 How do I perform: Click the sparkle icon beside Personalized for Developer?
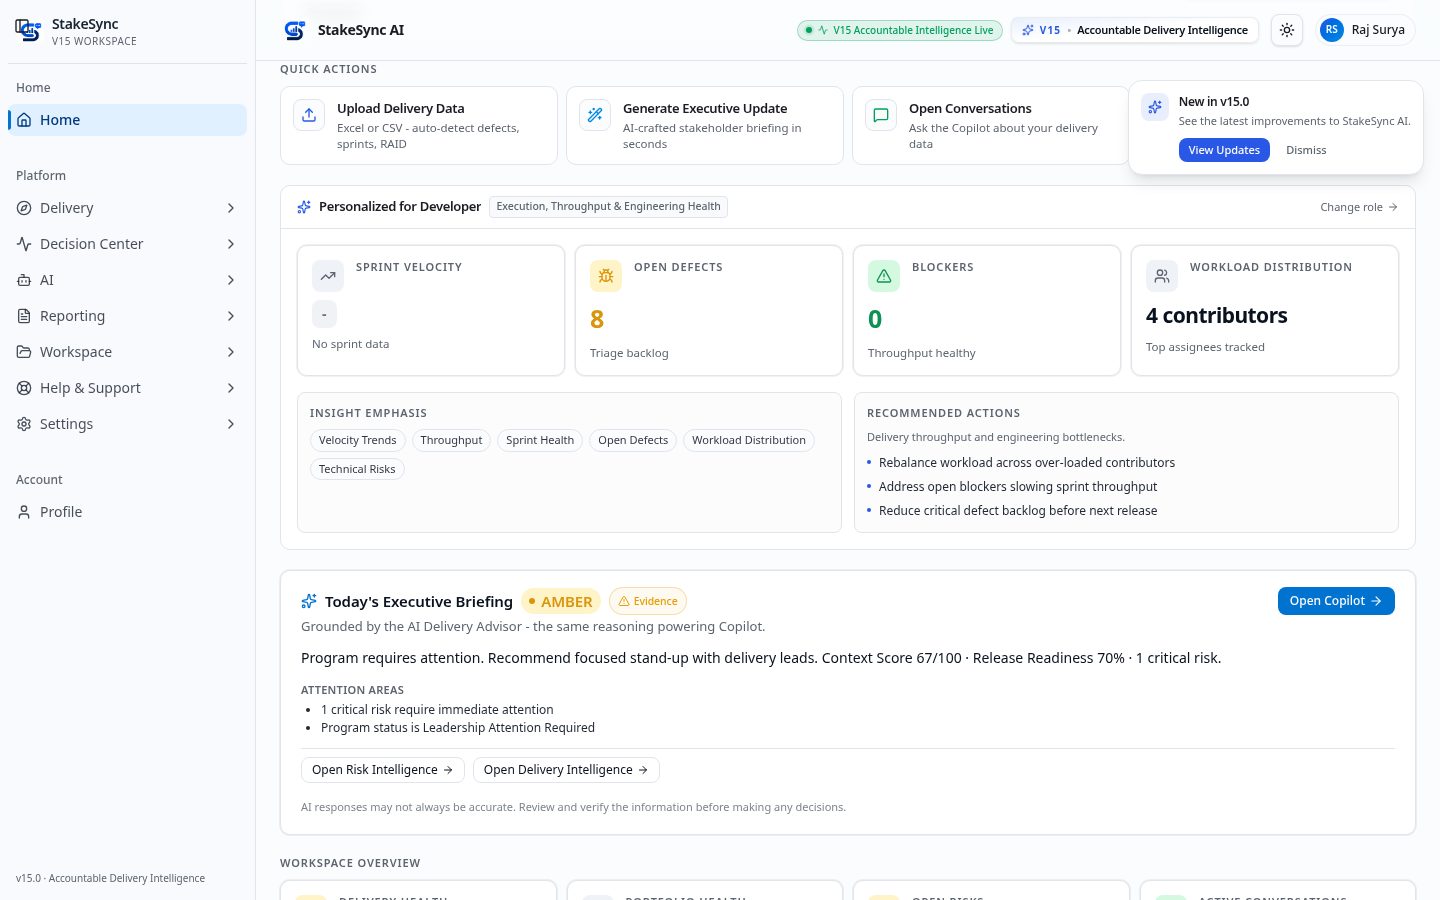coord(304,207)
